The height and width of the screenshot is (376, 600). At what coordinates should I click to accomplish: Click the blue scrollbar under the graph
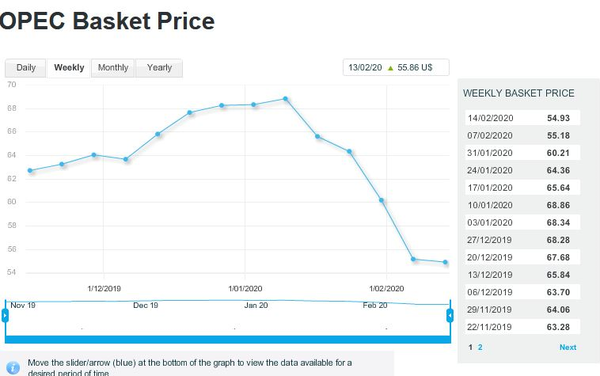click(228, 339)
